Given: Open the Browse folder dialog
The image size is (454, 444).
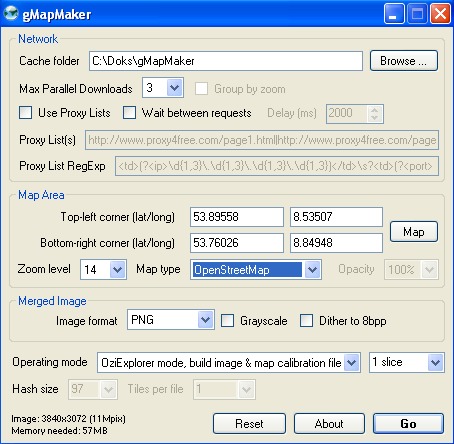Looking at the screenshot, I should tap(404, 61).
